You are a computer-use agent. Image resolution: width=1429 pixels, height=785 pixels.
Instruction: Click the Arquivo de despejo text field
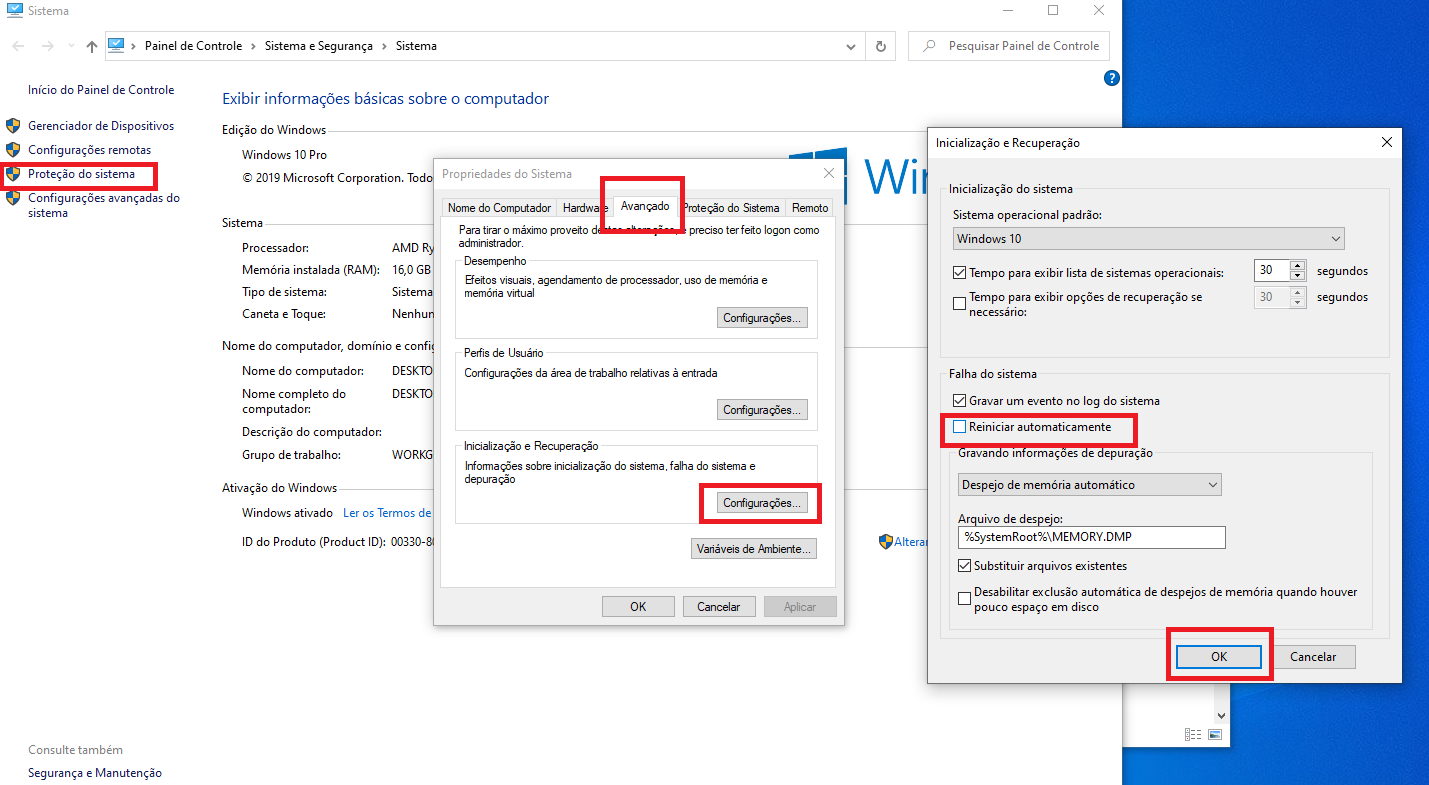coord(1091,537)
